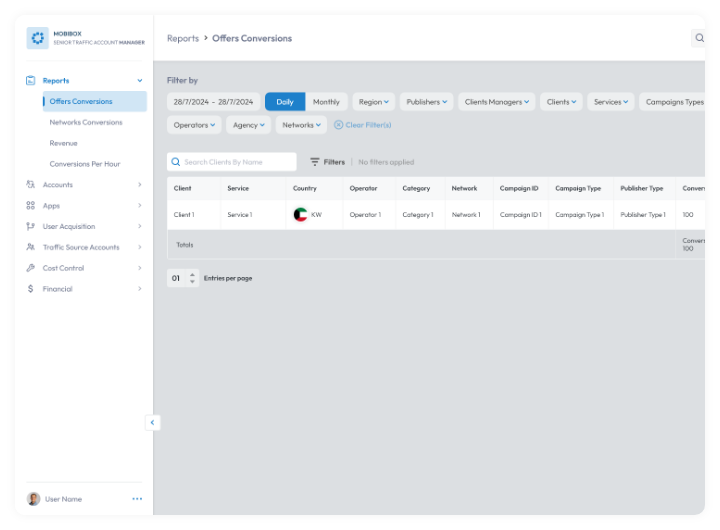Open Networks Conversions report
This screenshot has width=720, height=530.
coord(86,122)
